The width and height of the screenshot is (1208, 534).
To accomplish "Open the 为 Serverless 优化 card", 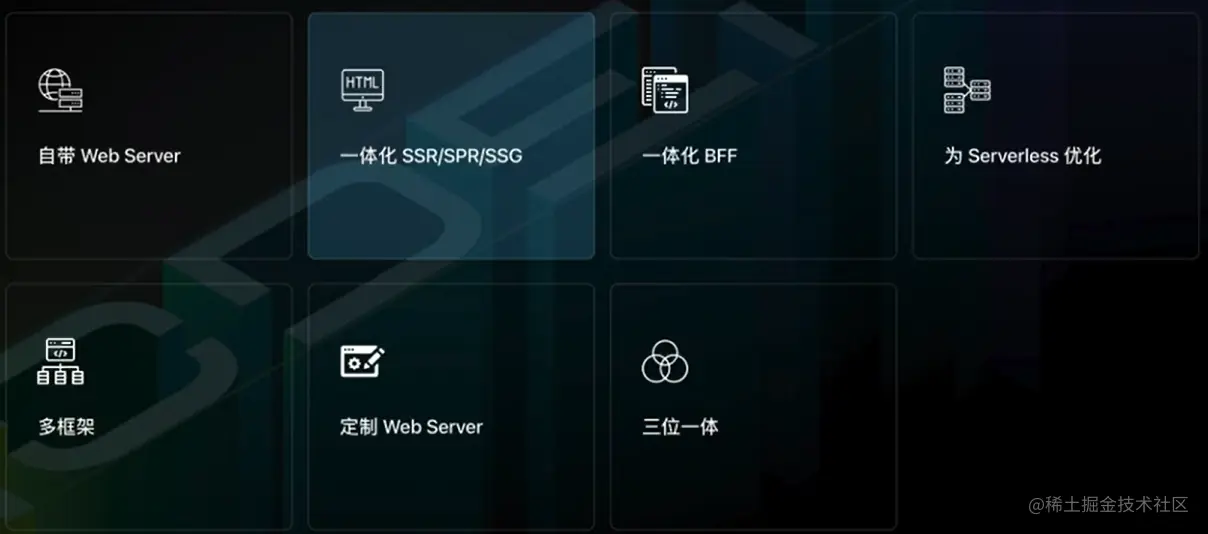I will [1055, 136].
